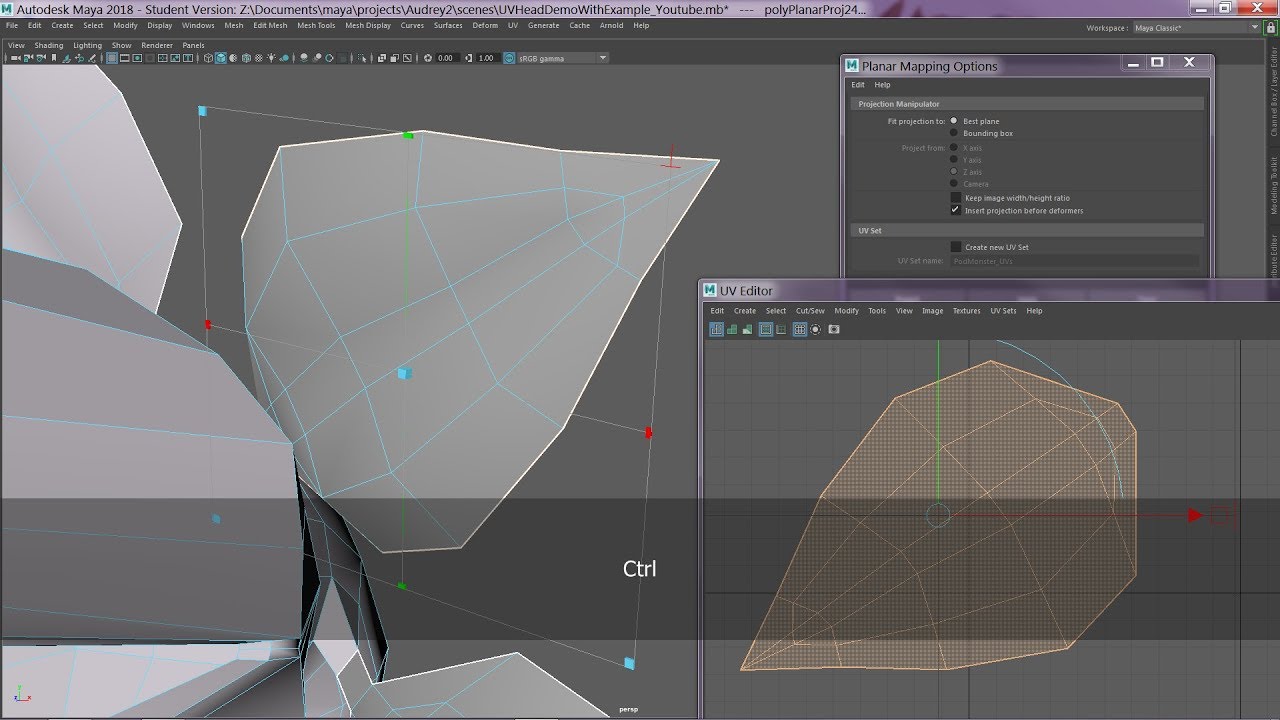Viewport: 1280px width, 720px height.
Task: Toggle UV Editor grid display icon
Action: 800,329
